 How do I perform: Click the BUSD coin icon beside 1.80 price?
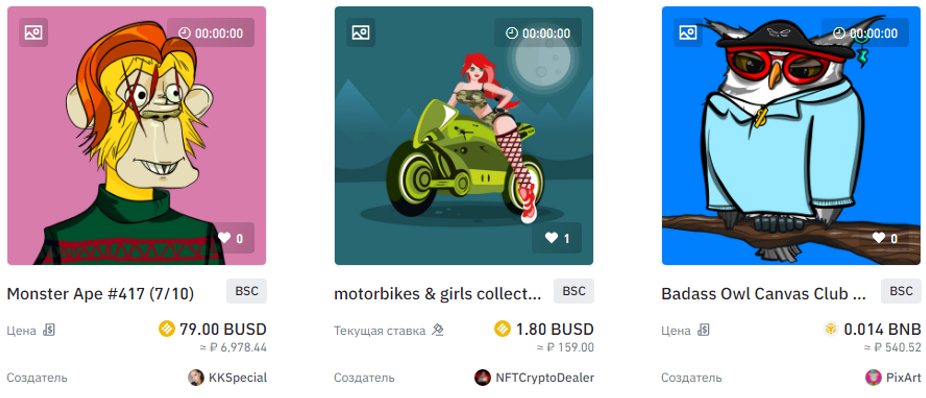pyautogui.click(x=502, y=329)
